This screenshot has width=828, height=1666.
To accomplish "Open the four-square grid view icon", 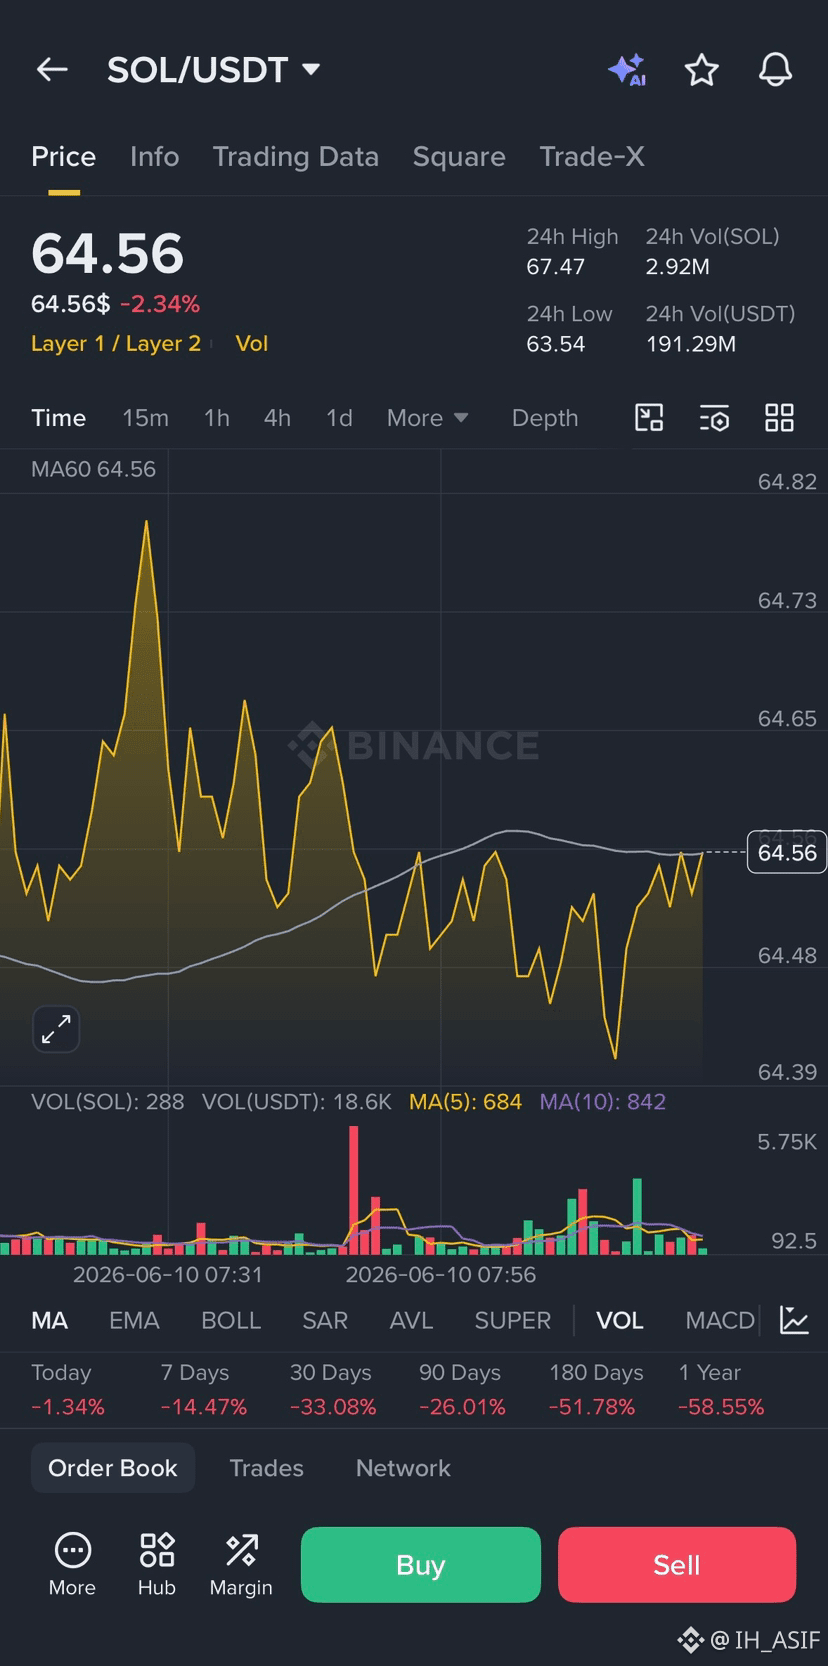I will pos(779,418).
